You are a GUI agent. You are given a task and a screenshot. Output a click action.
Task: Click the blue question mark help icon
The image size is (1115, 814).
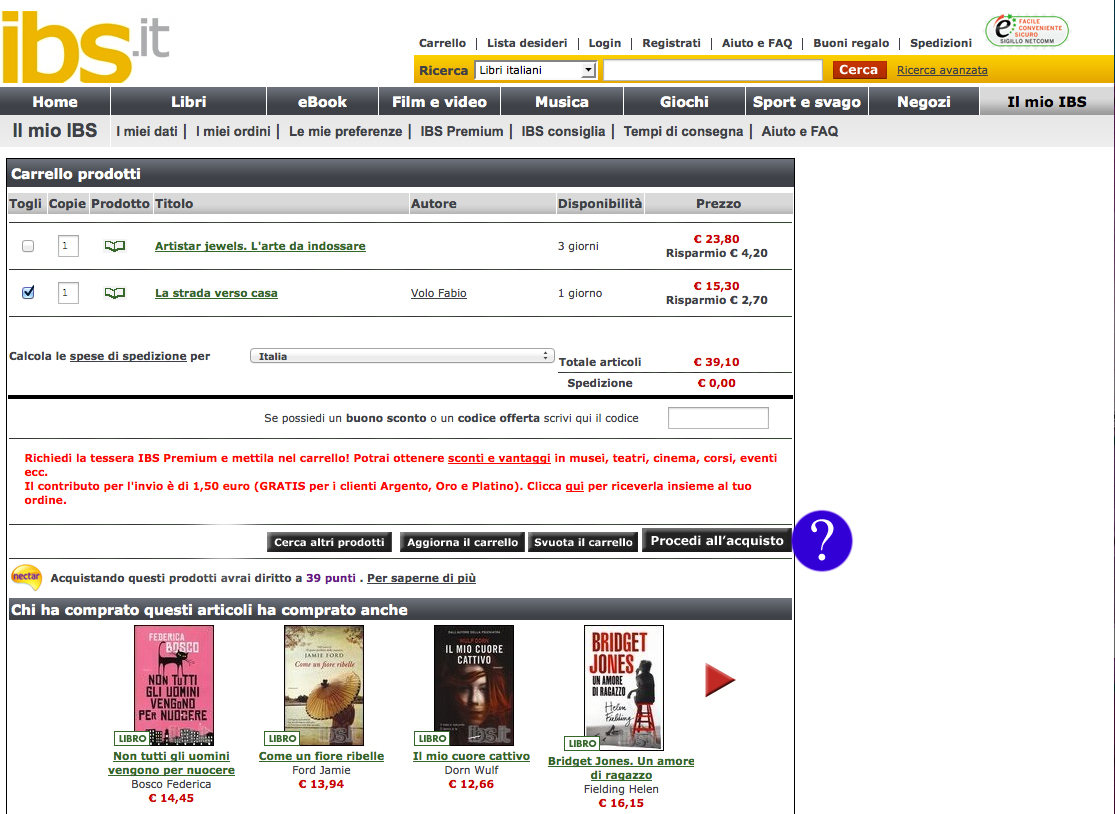pyautogui.click(x=822, y=540)
